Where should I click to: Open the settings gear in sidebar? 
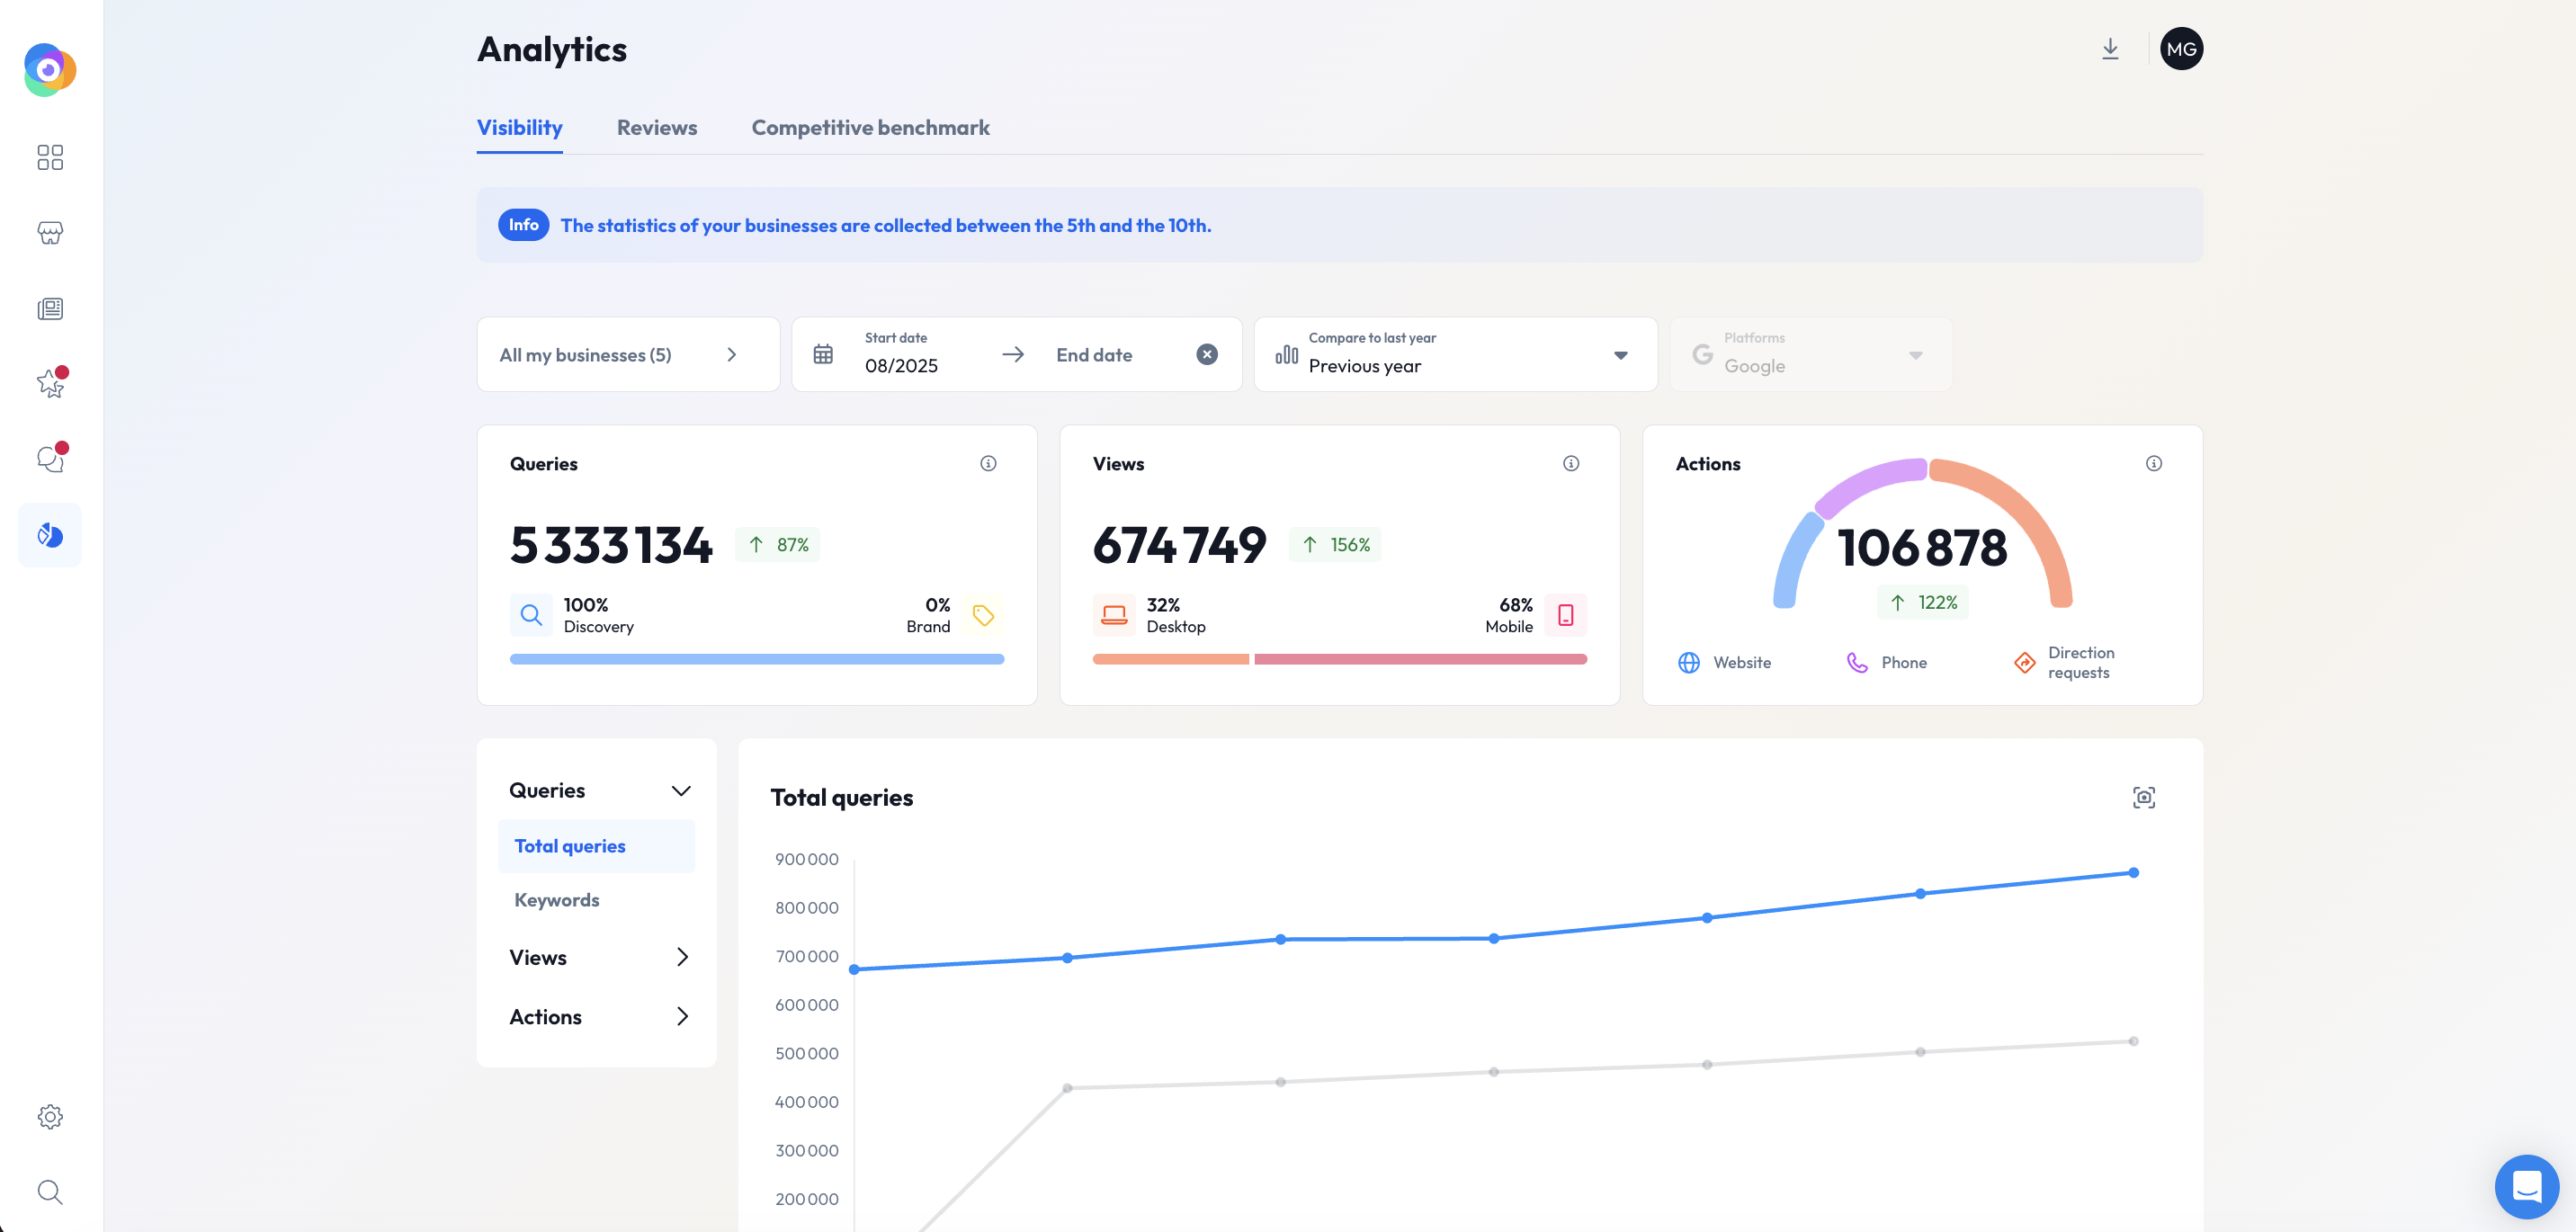tap(50, 1116)
